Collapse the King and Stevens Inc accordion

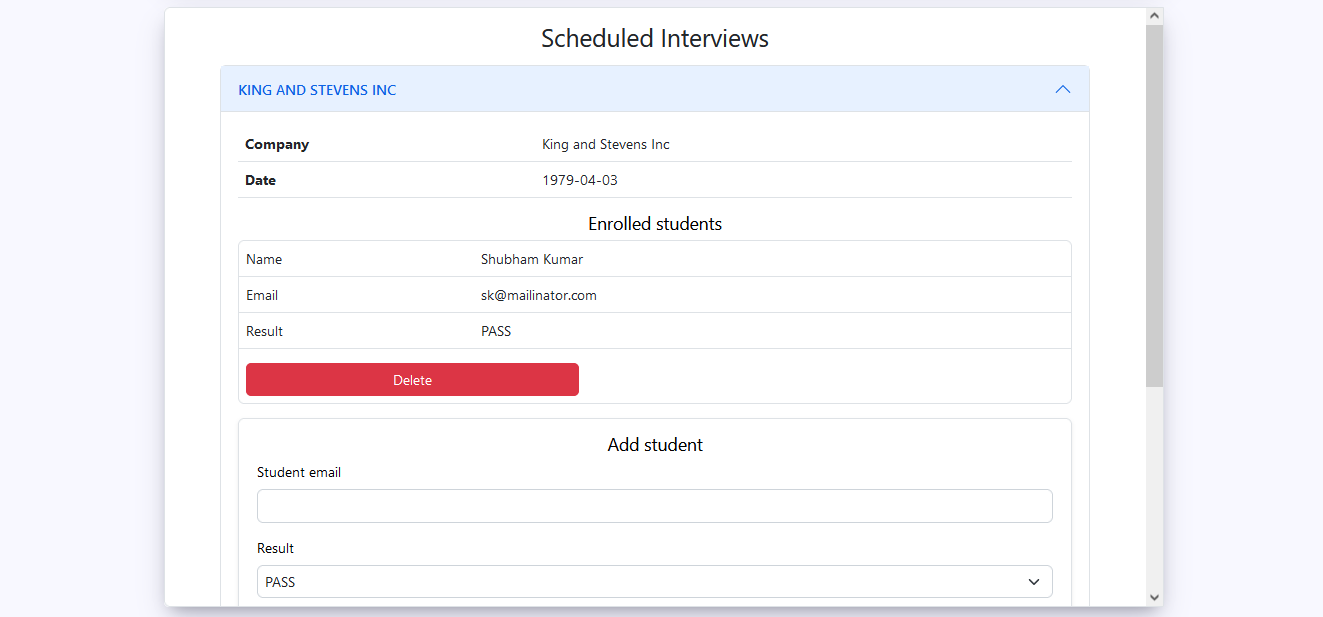tap(655, 89)
